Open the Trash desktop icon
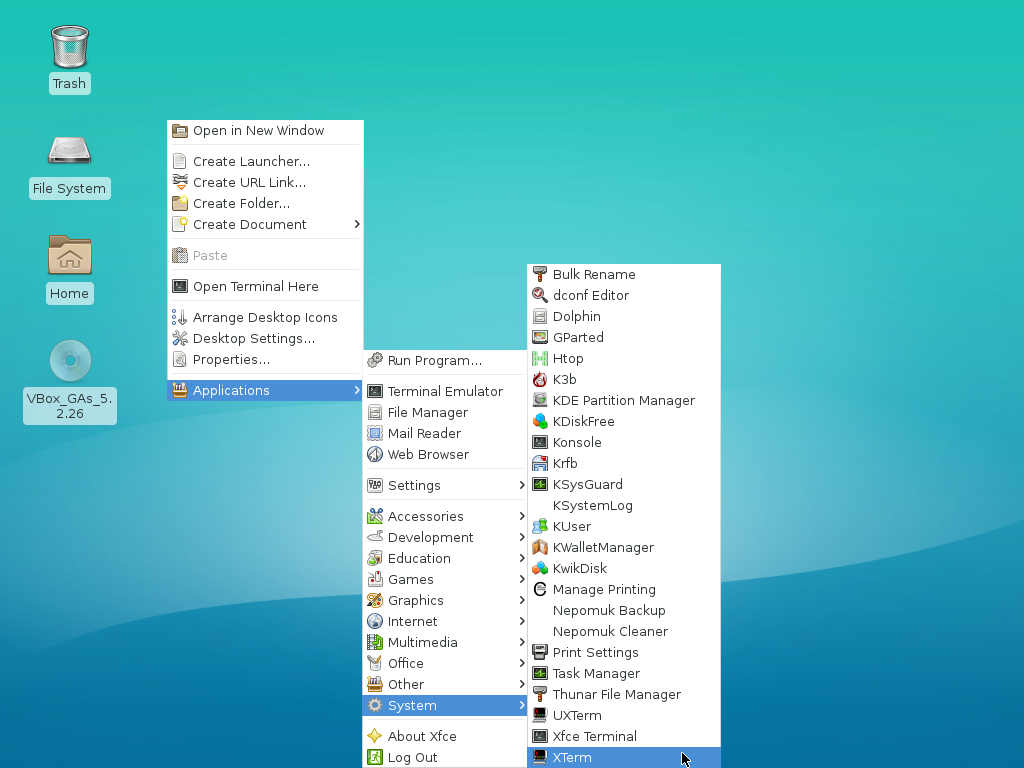The height and width of the screenshot is (768, 1024). click(x=70, y=47)
